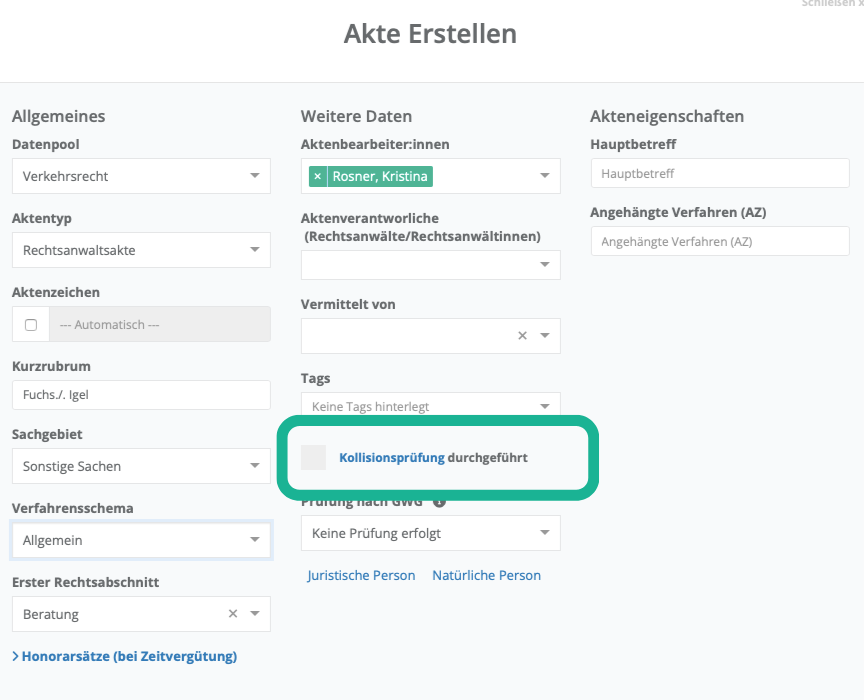The image size is (864, 700).
Task: Check the Kollisionsprüfung durchgeführt box
Action: coord(314,458)
